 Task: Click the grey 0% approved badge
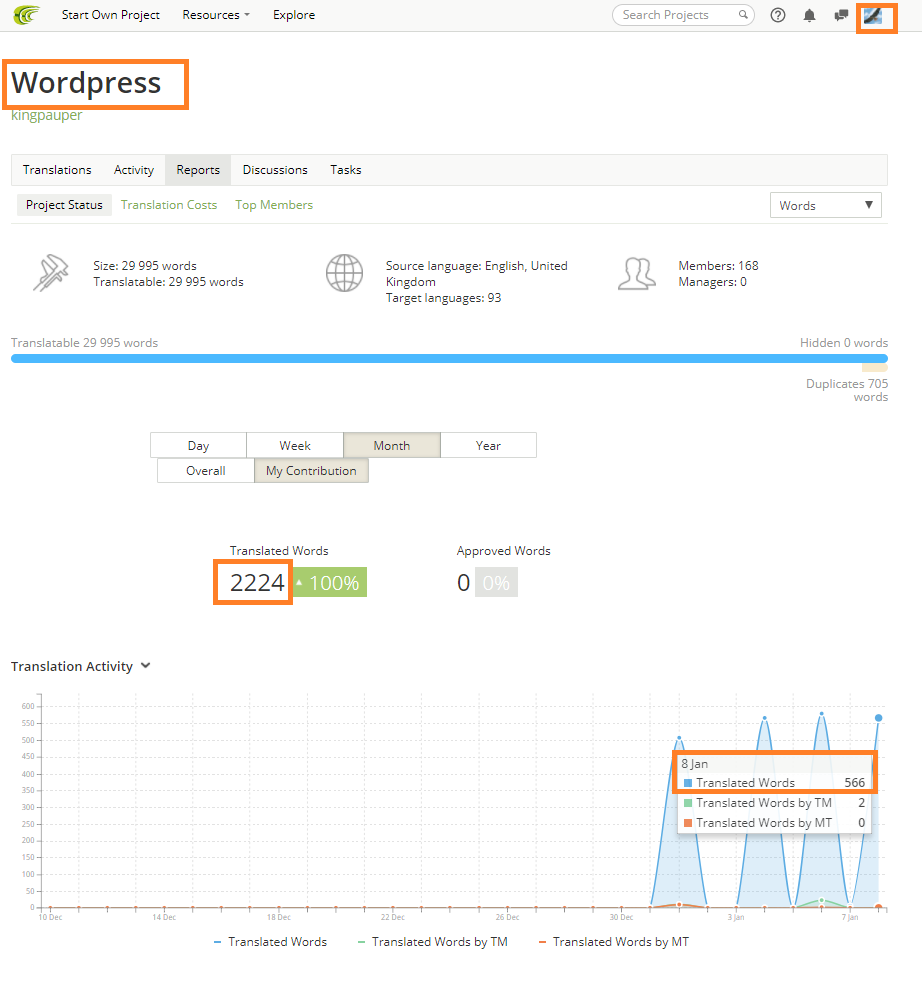(496, 582)
